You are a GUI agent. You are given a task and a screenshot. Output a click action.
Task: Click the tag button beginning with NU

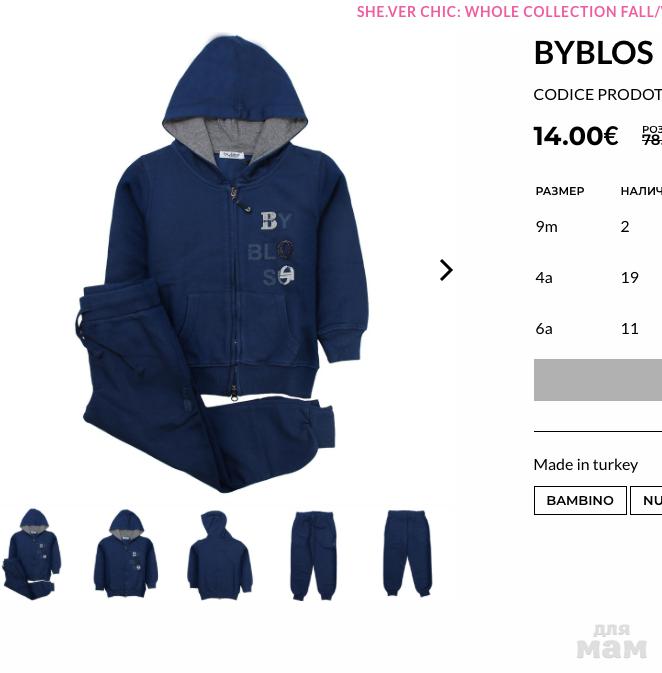tap(646, 500)
